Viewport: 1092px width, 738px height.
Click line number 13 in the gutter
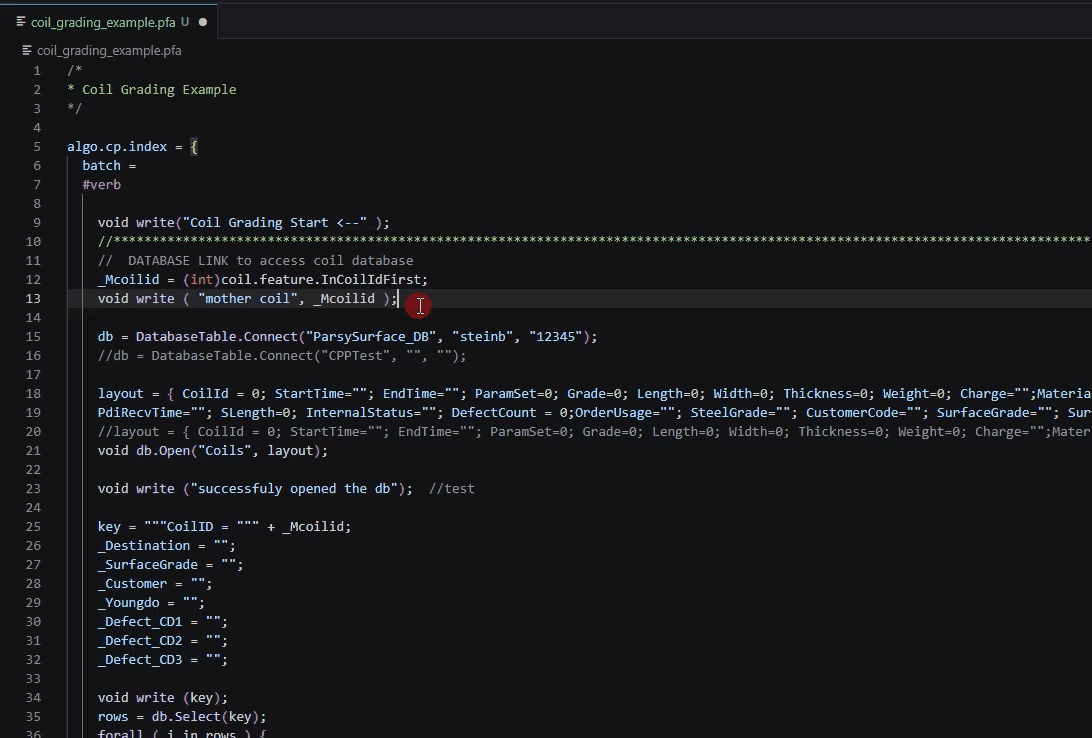pos(33,299)
